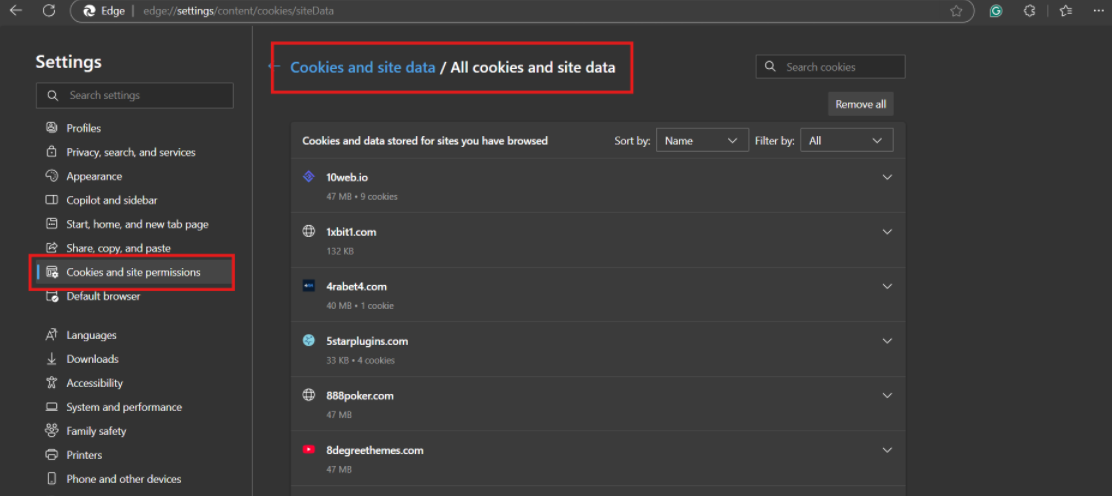Open Downloads settings label

click(x=92, y=359)
